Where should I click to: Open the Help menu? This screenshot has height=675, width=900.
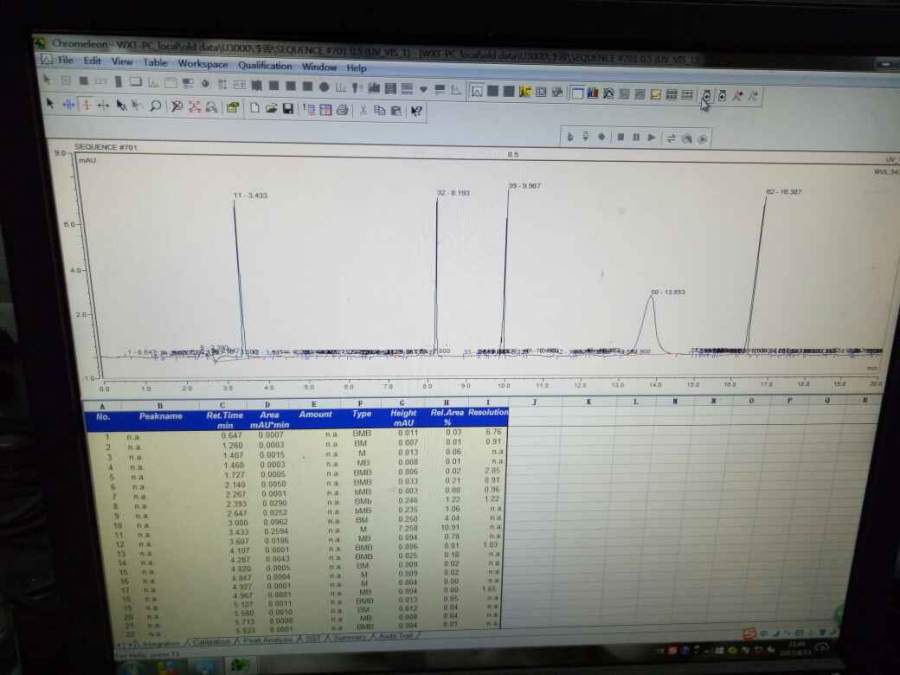pyautogui.click(x=356, y=68)
